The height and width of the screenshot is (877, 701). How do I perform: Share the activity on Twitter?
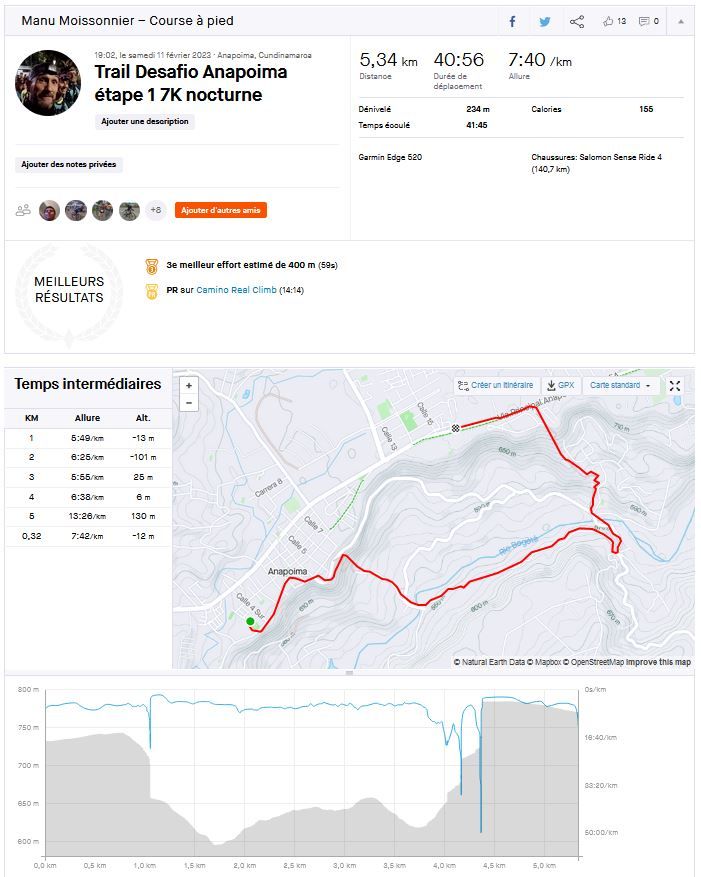coord(544,21)
